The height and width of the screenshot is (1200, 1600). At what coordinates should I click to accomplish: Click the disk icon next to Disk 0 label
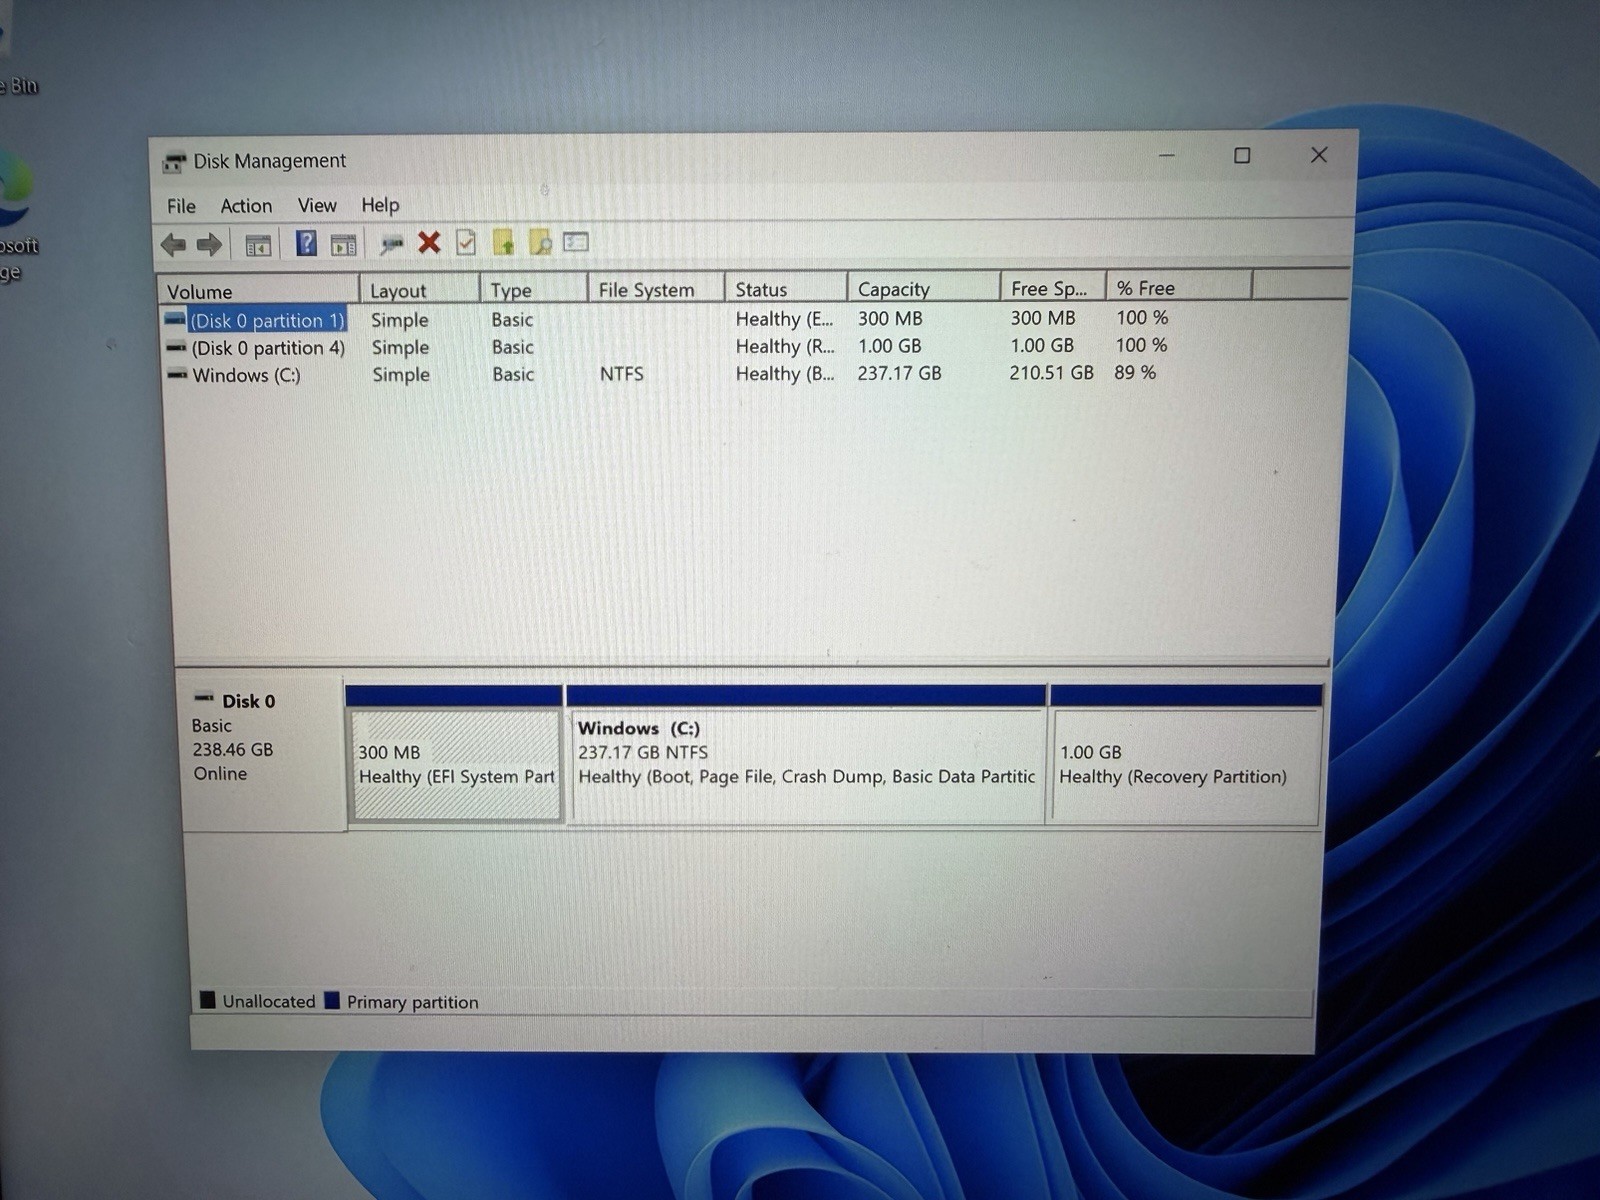(x=204, y=697)
